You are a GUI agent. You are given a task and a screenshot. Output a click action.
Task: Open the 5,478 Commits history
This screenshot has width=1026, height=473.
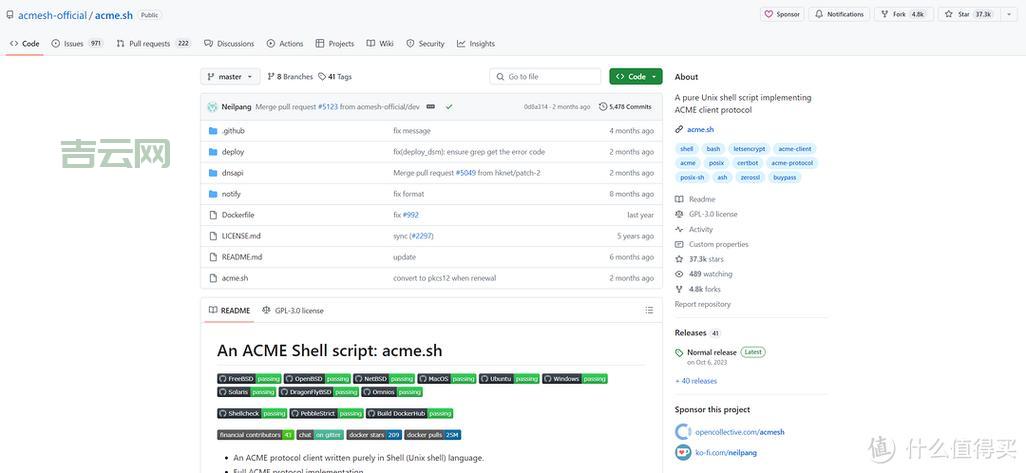(625, 106)
